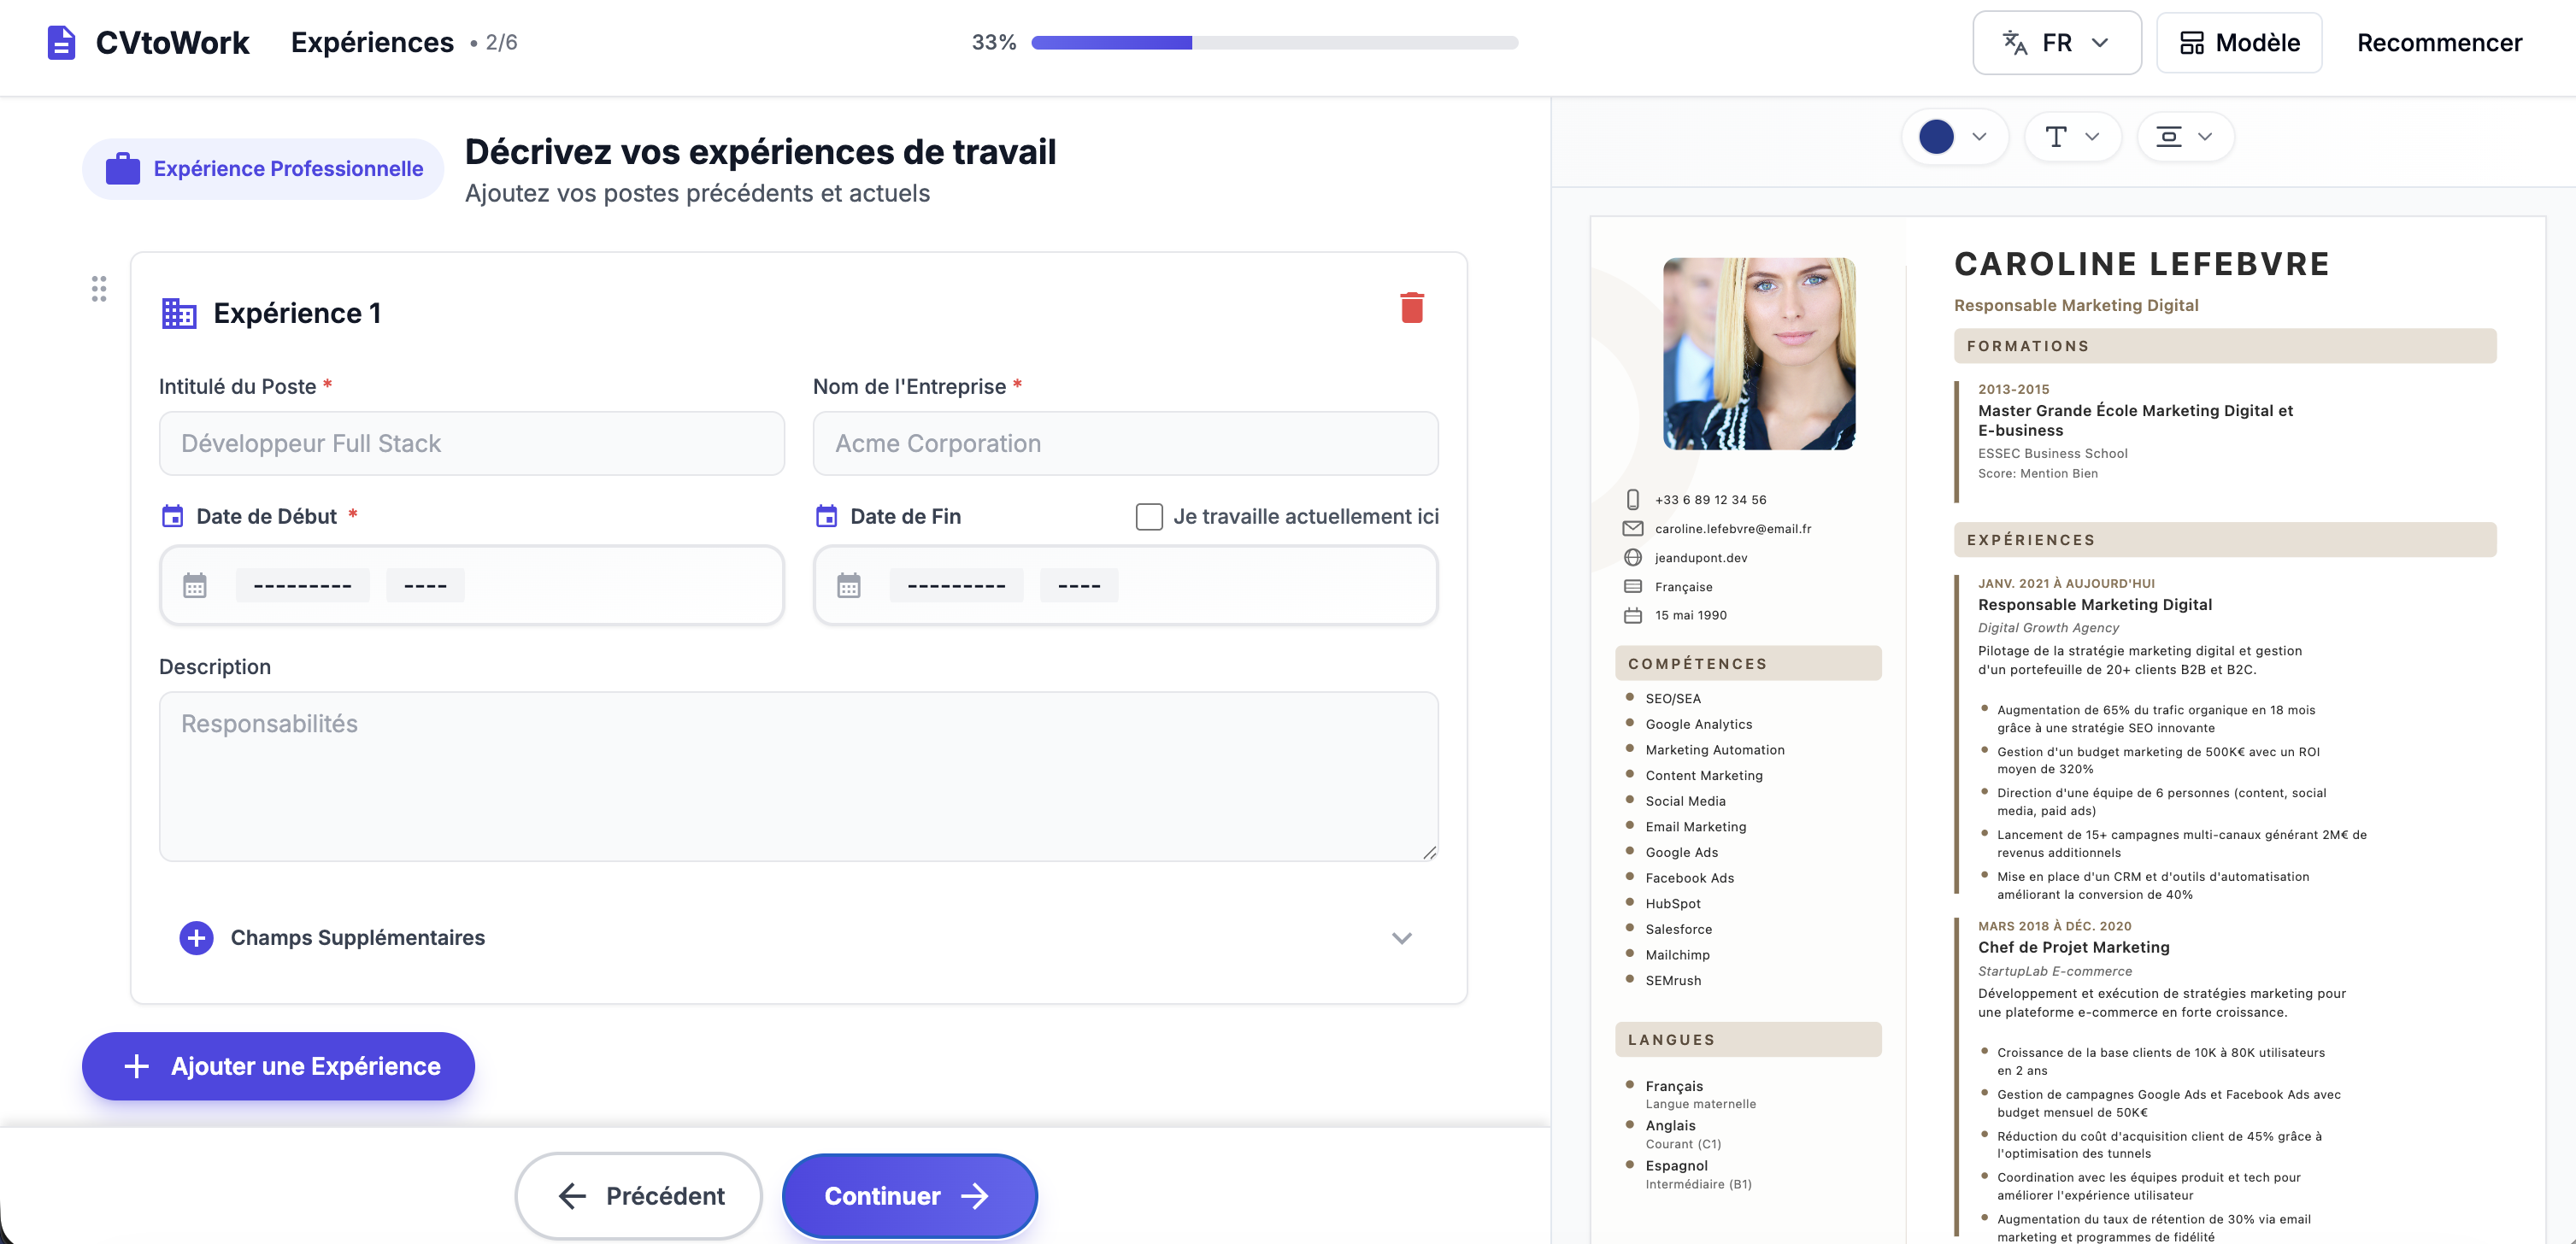This screenshot has width=2576, height=1244.
Task: Click the Expérience Professionnelle tab pill
Action: coord(264,169)
